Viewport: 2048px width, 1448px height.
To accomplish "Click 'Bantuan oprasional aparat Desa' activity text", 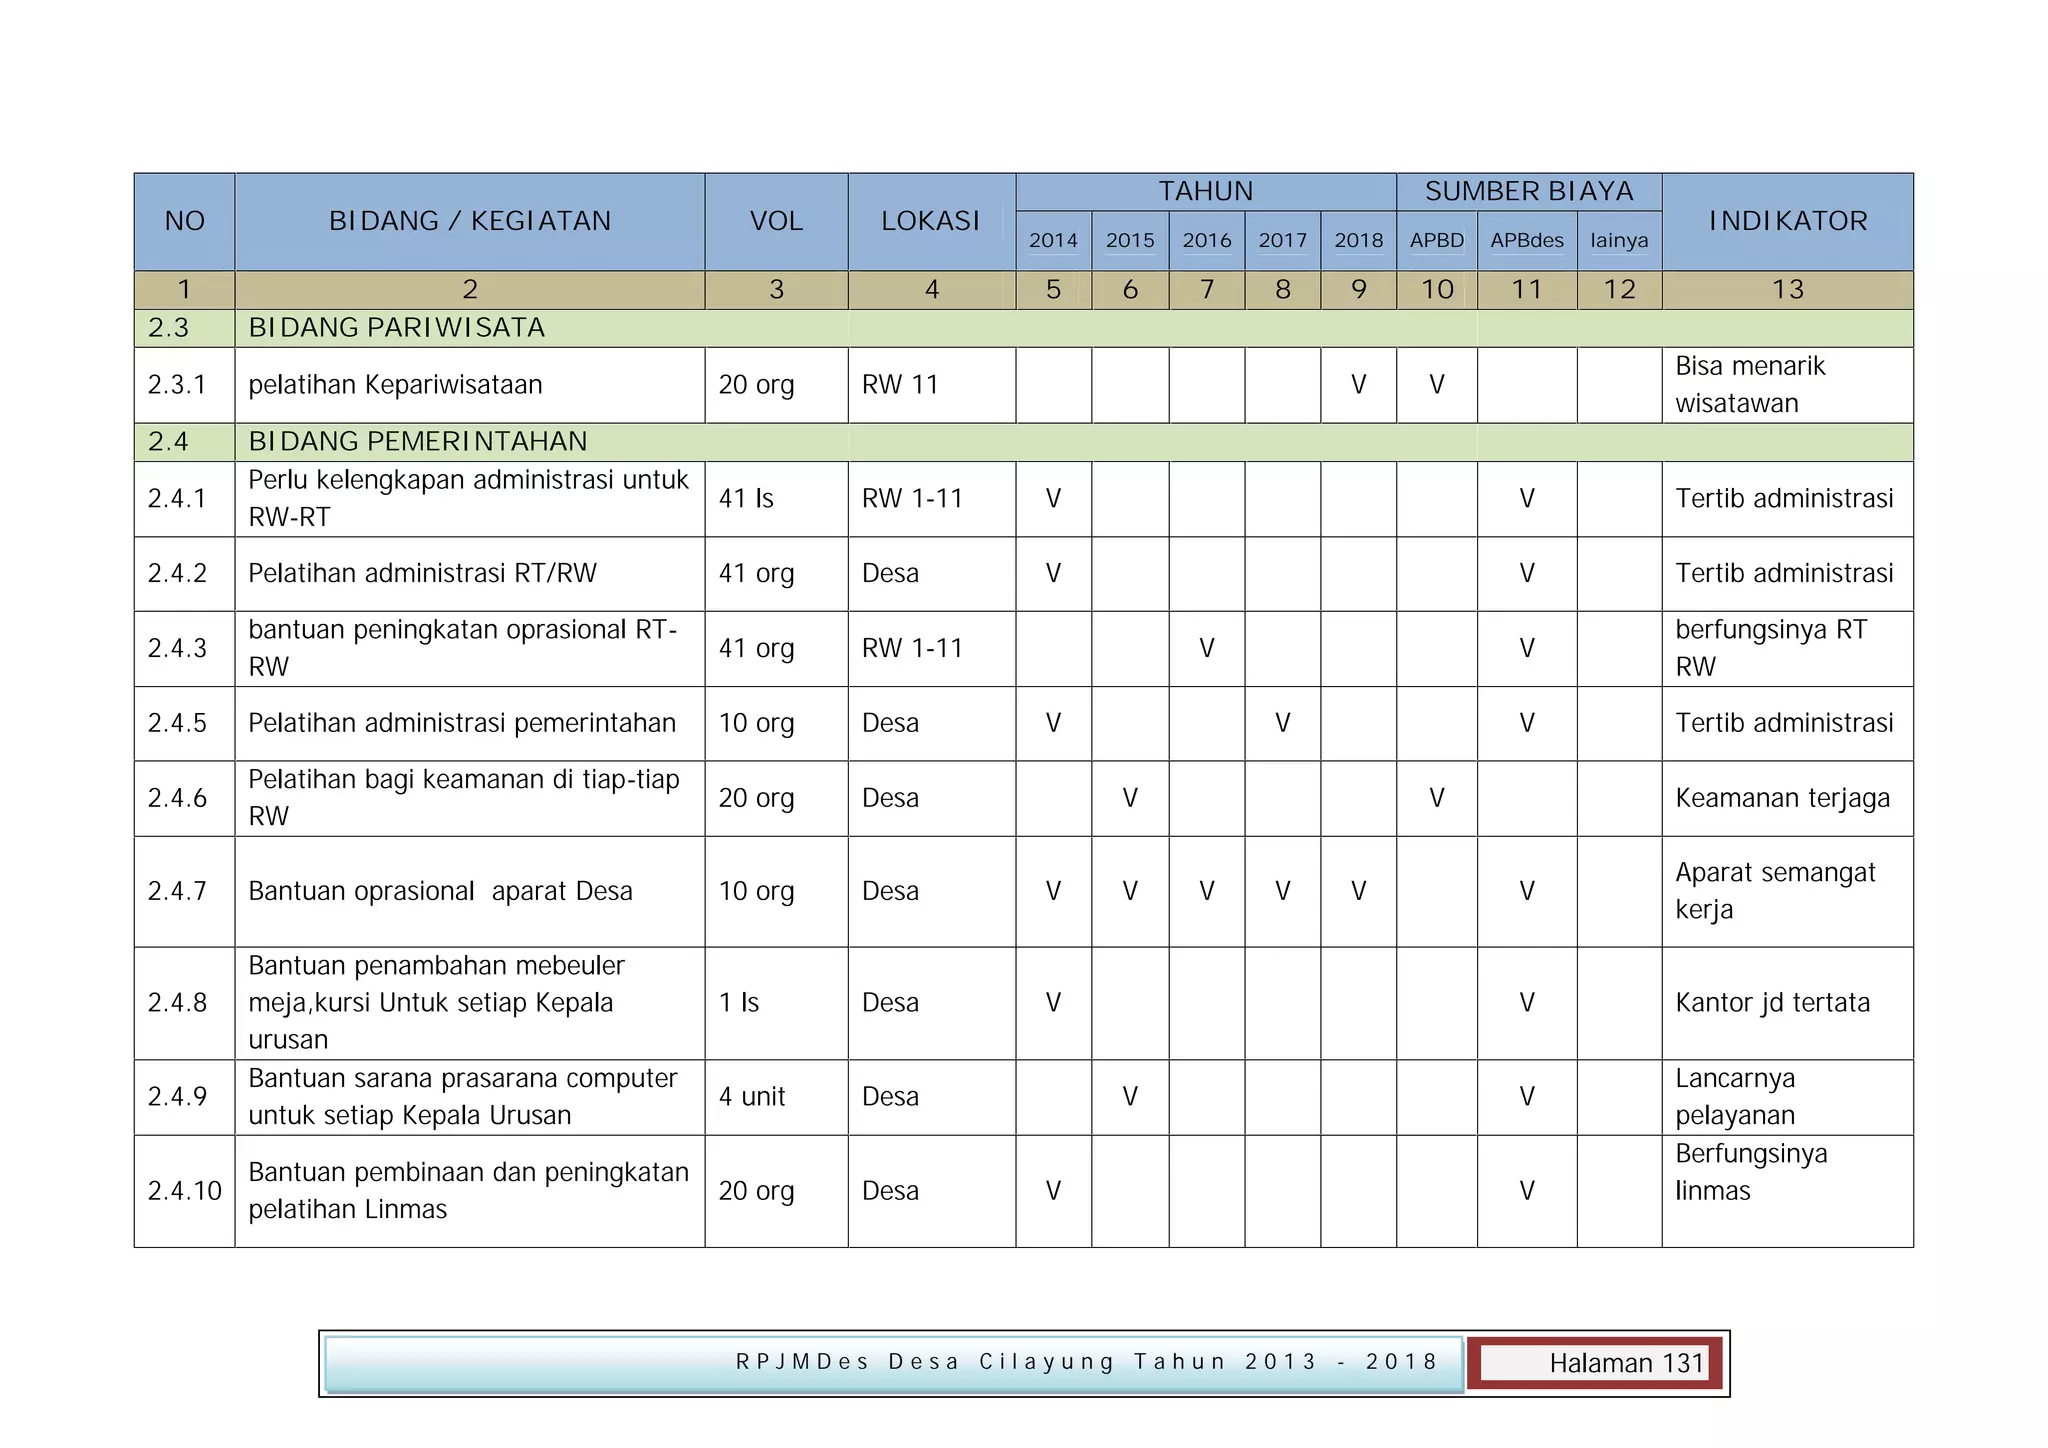I will tap(440, 892).
